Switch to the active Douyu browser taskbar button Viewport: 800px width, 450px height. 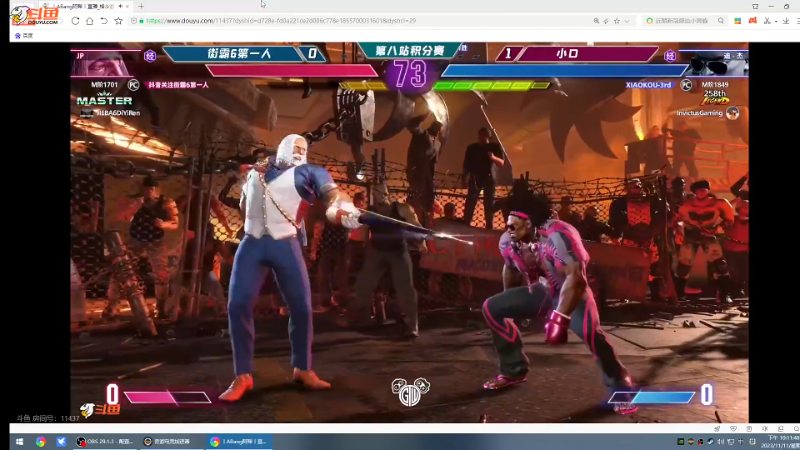(239, 441)
